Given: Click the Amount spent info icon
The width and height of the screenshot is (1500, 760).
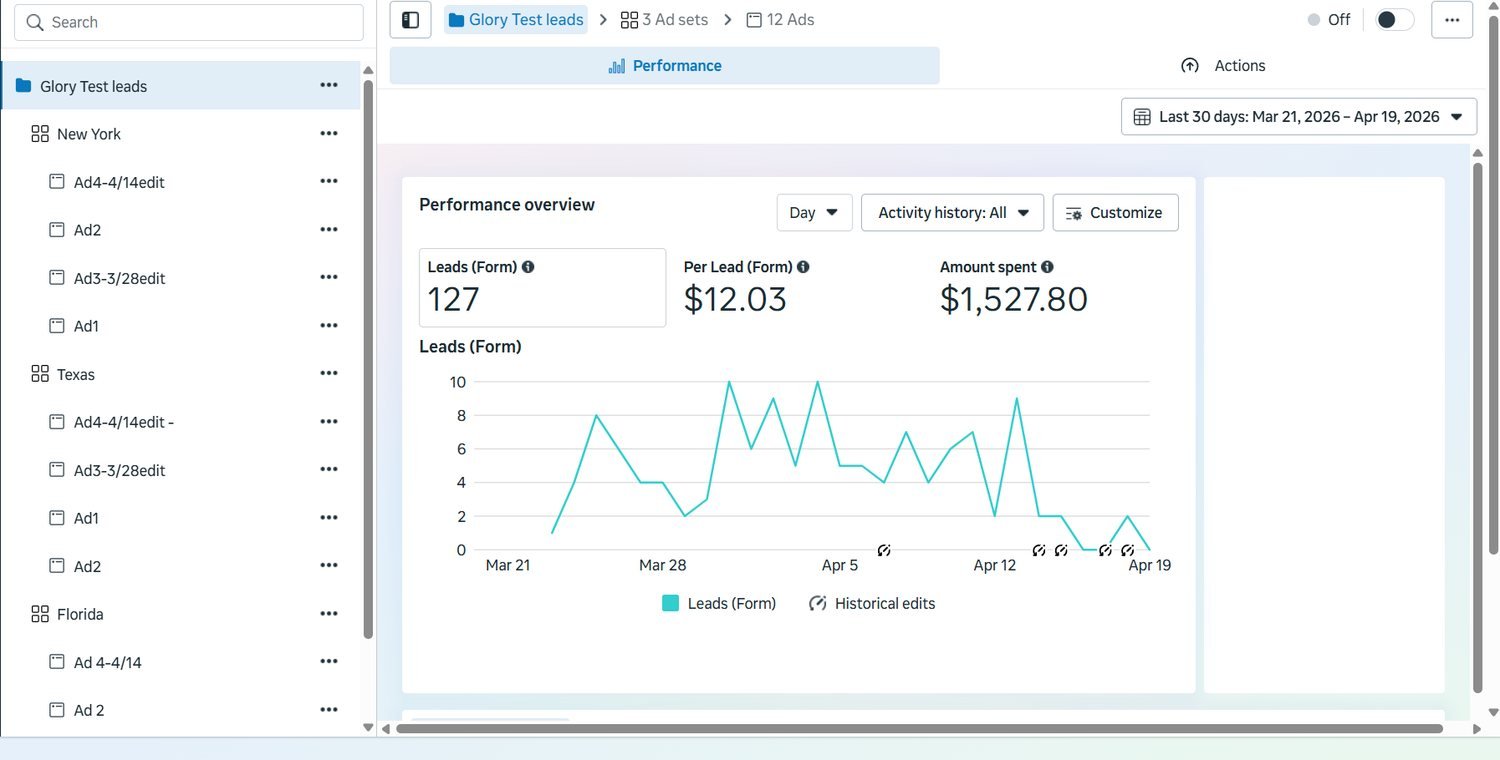Looking at the screenshot, I should (1047, 267).
